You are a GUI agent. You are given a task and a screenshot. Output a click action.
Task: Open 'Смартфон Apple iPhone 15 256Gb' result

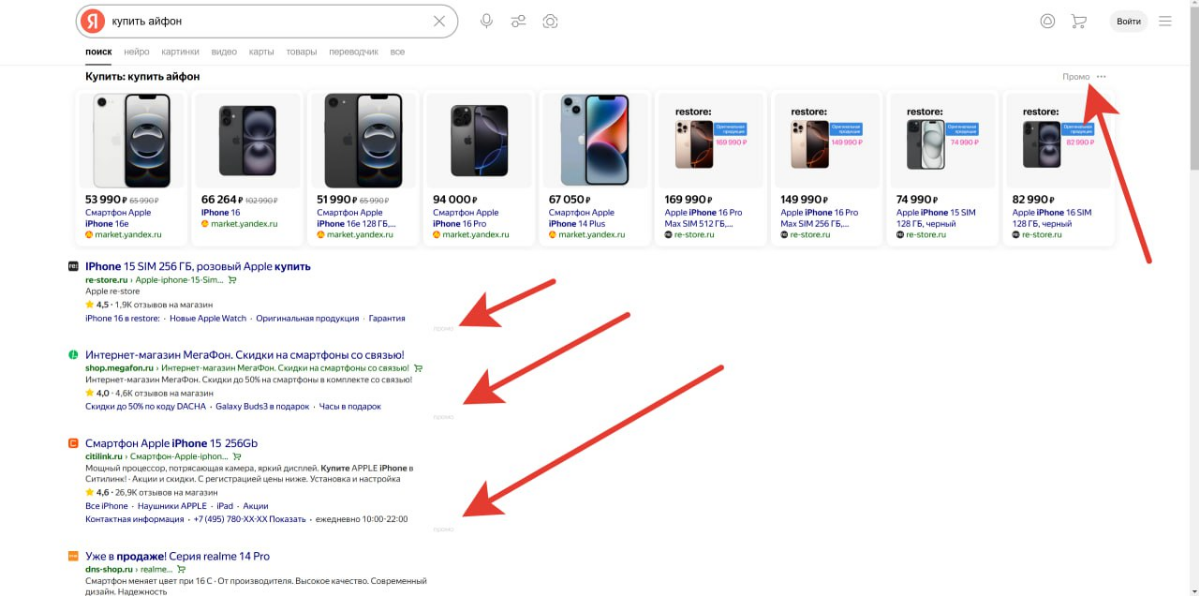[x=172, y=443]
